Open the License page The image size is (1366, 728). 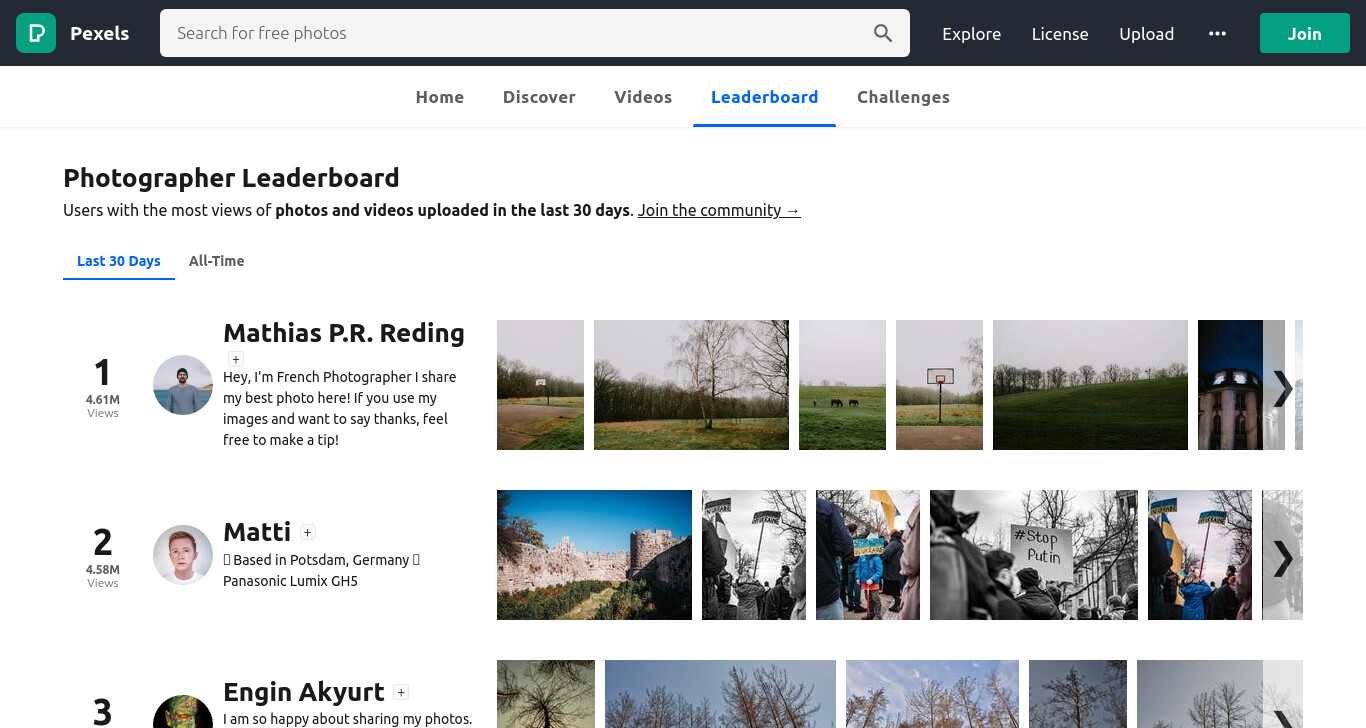[x=1060, y=33]
